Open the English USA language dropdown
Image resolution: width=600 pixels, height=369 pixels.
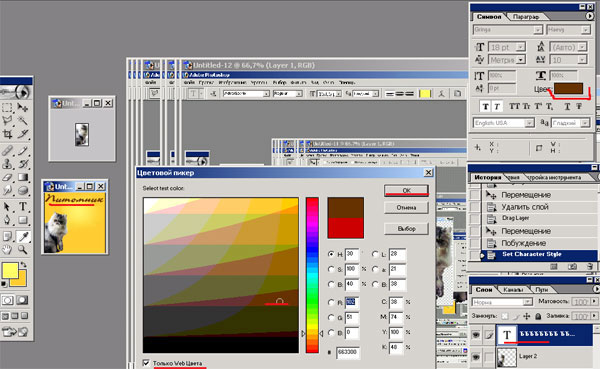[x=530, y=123]
